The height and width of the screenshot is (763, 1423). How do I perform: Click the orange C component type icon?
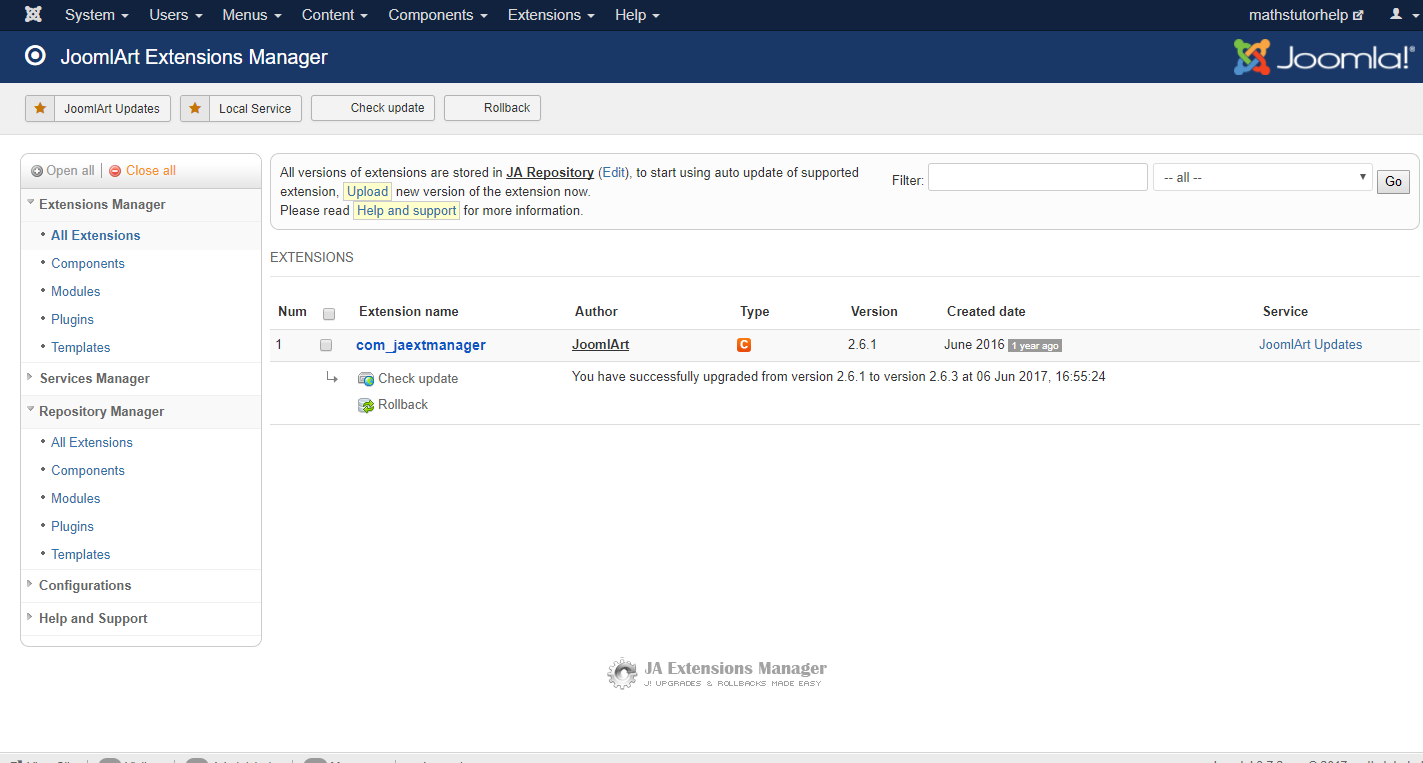[744, 345]
